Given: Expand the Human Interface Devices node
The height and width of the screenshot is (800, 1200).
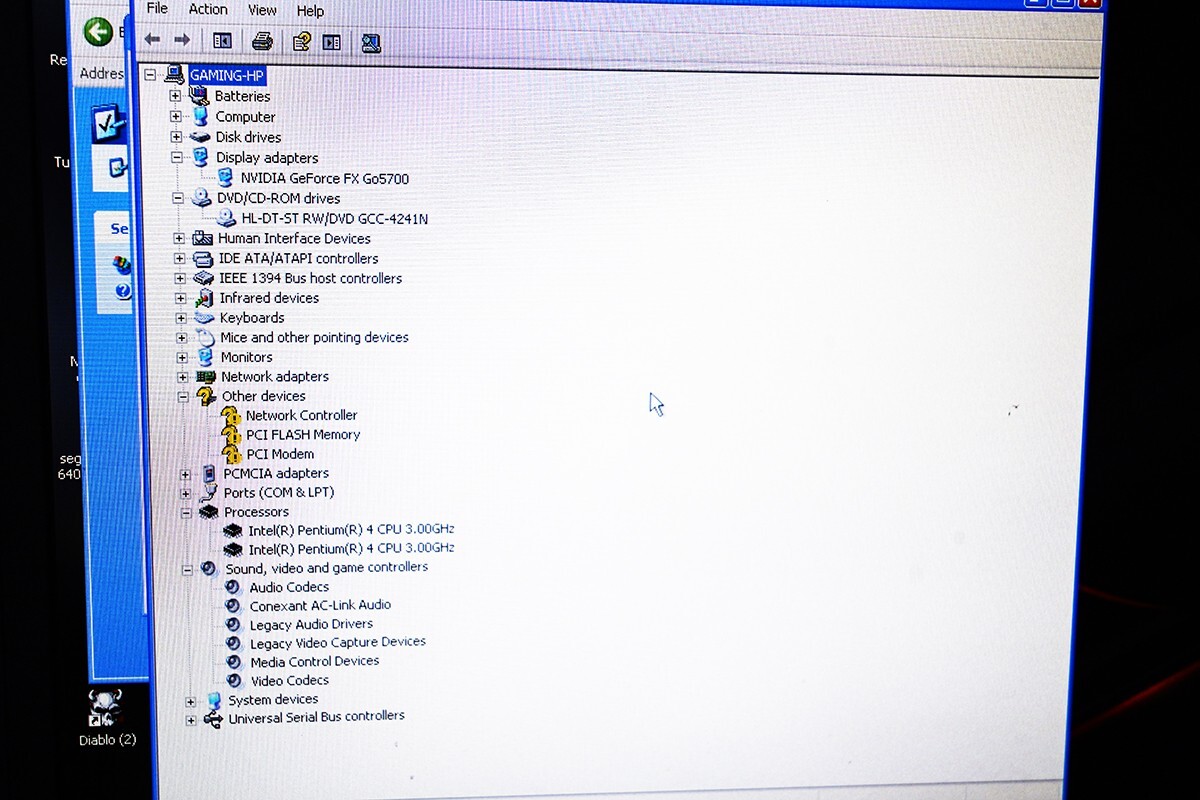Looking at the screenshot, I should coord(179,238).
